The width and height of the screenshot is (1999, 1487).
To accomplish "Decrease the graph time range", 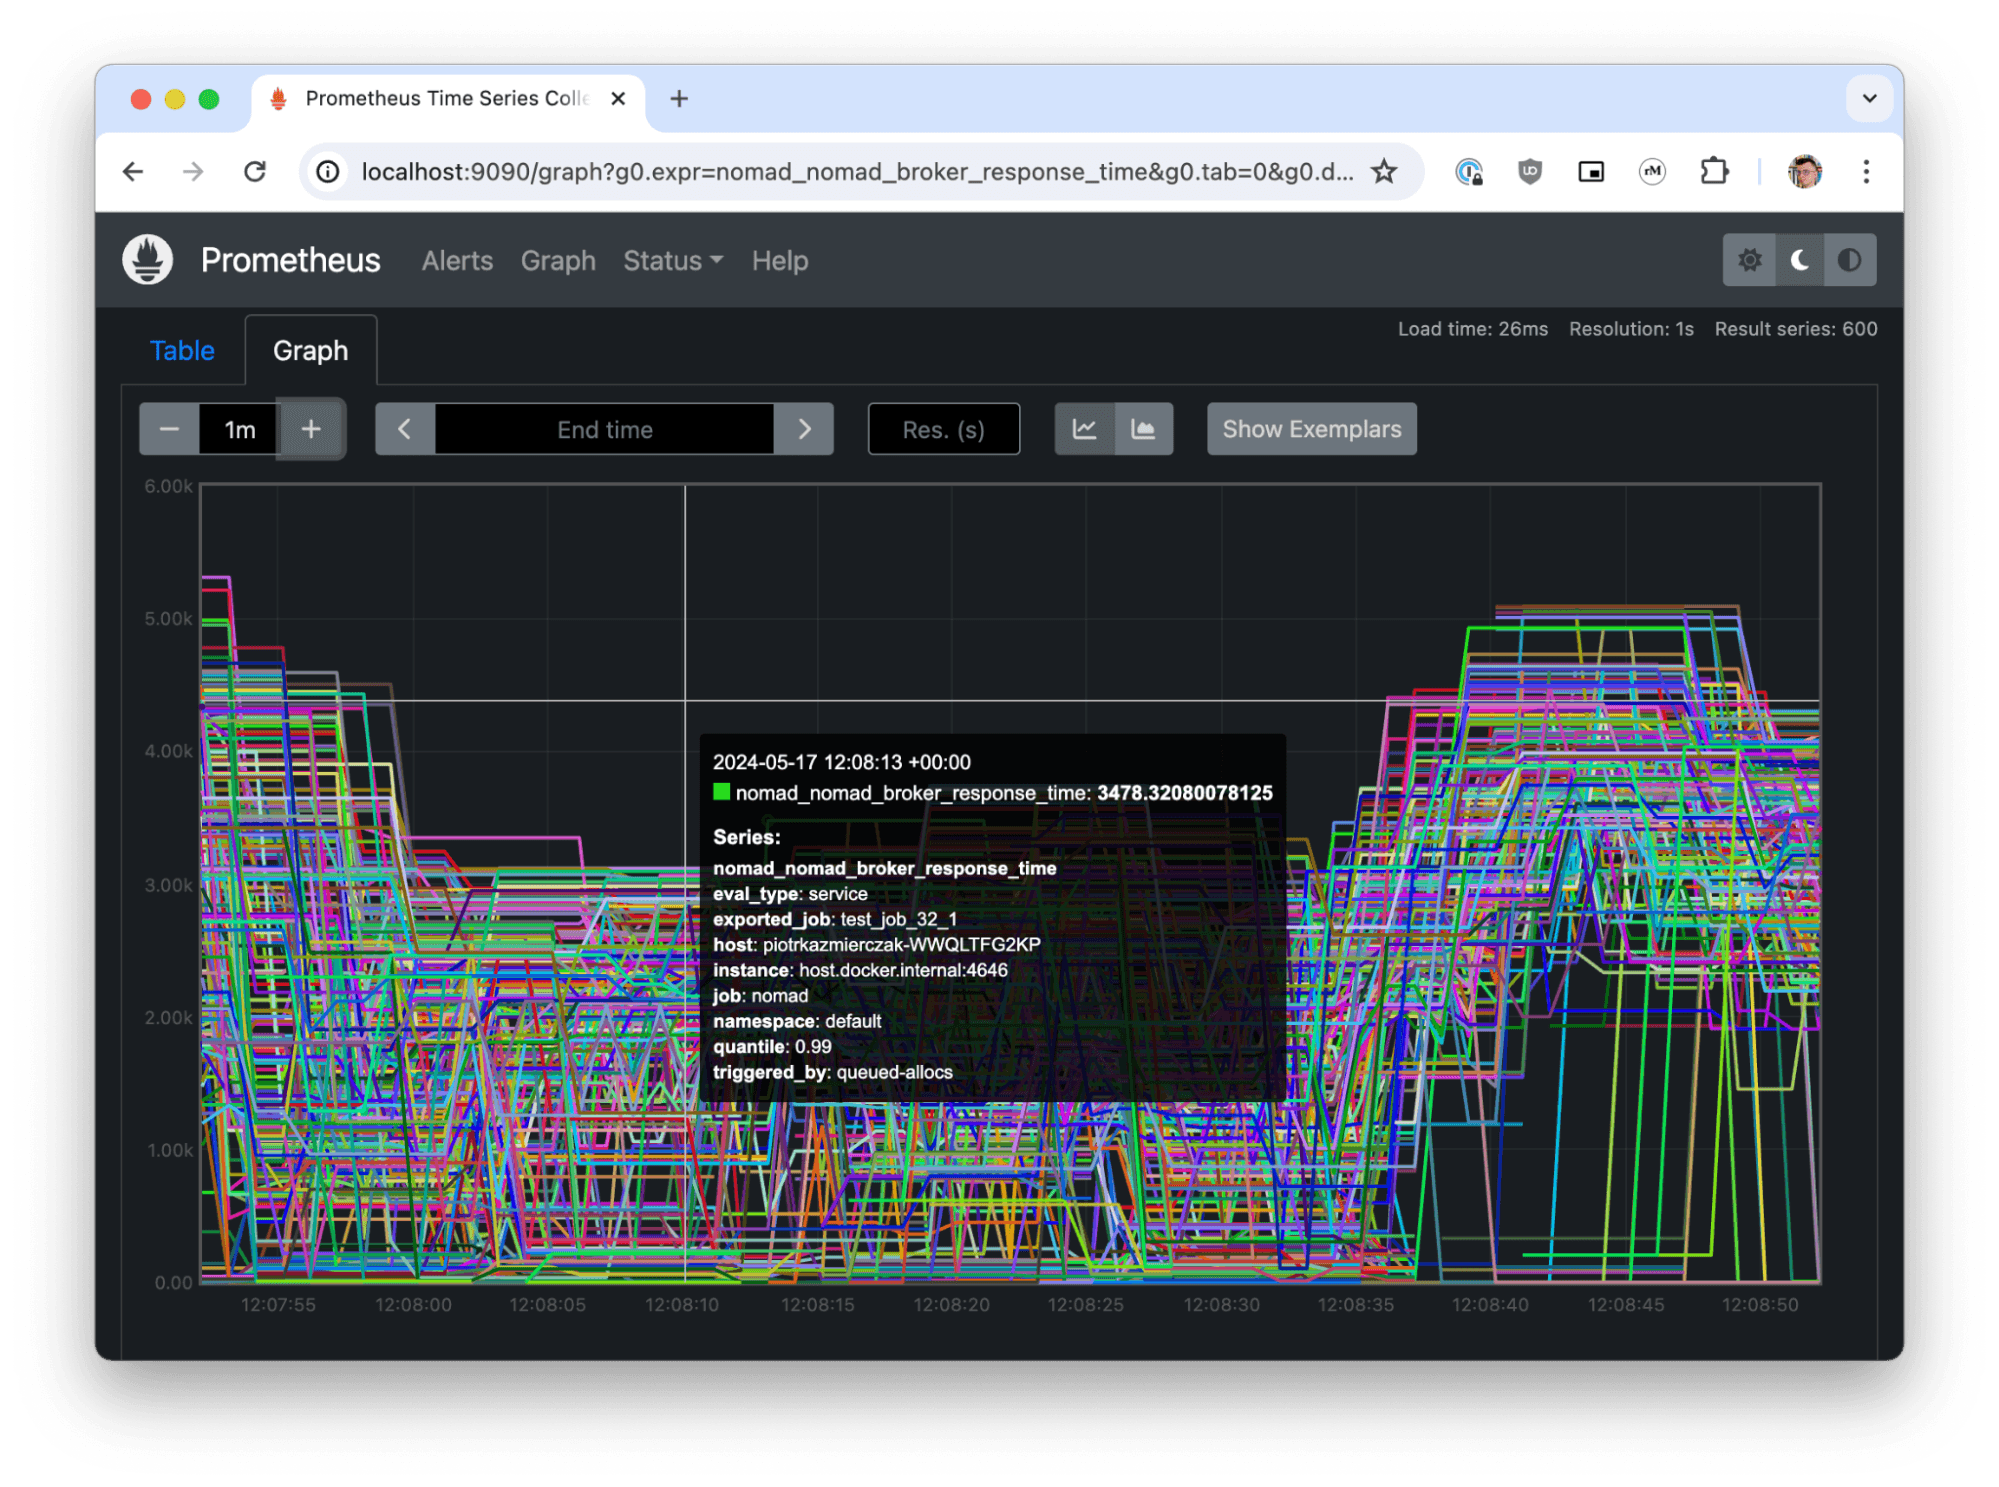I will [x=169, y=429].
